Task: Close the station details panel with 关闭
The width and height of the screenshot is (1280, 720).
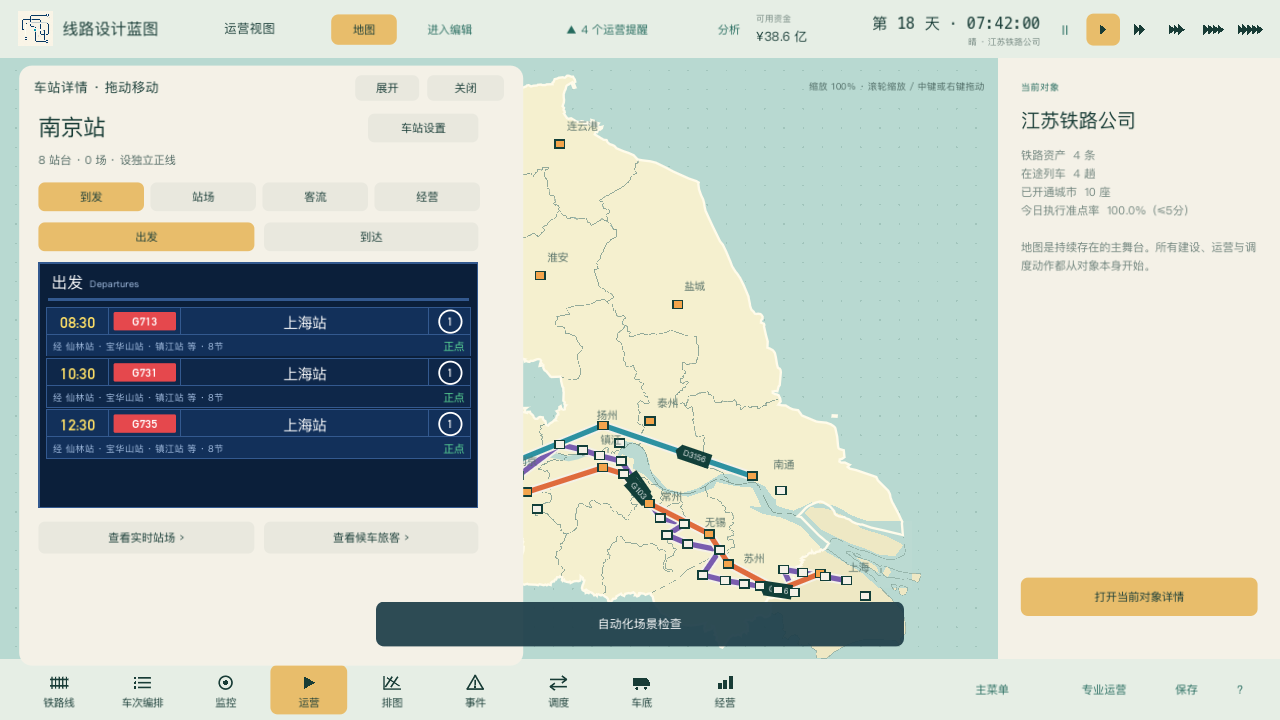Action: tap(465, 88)
